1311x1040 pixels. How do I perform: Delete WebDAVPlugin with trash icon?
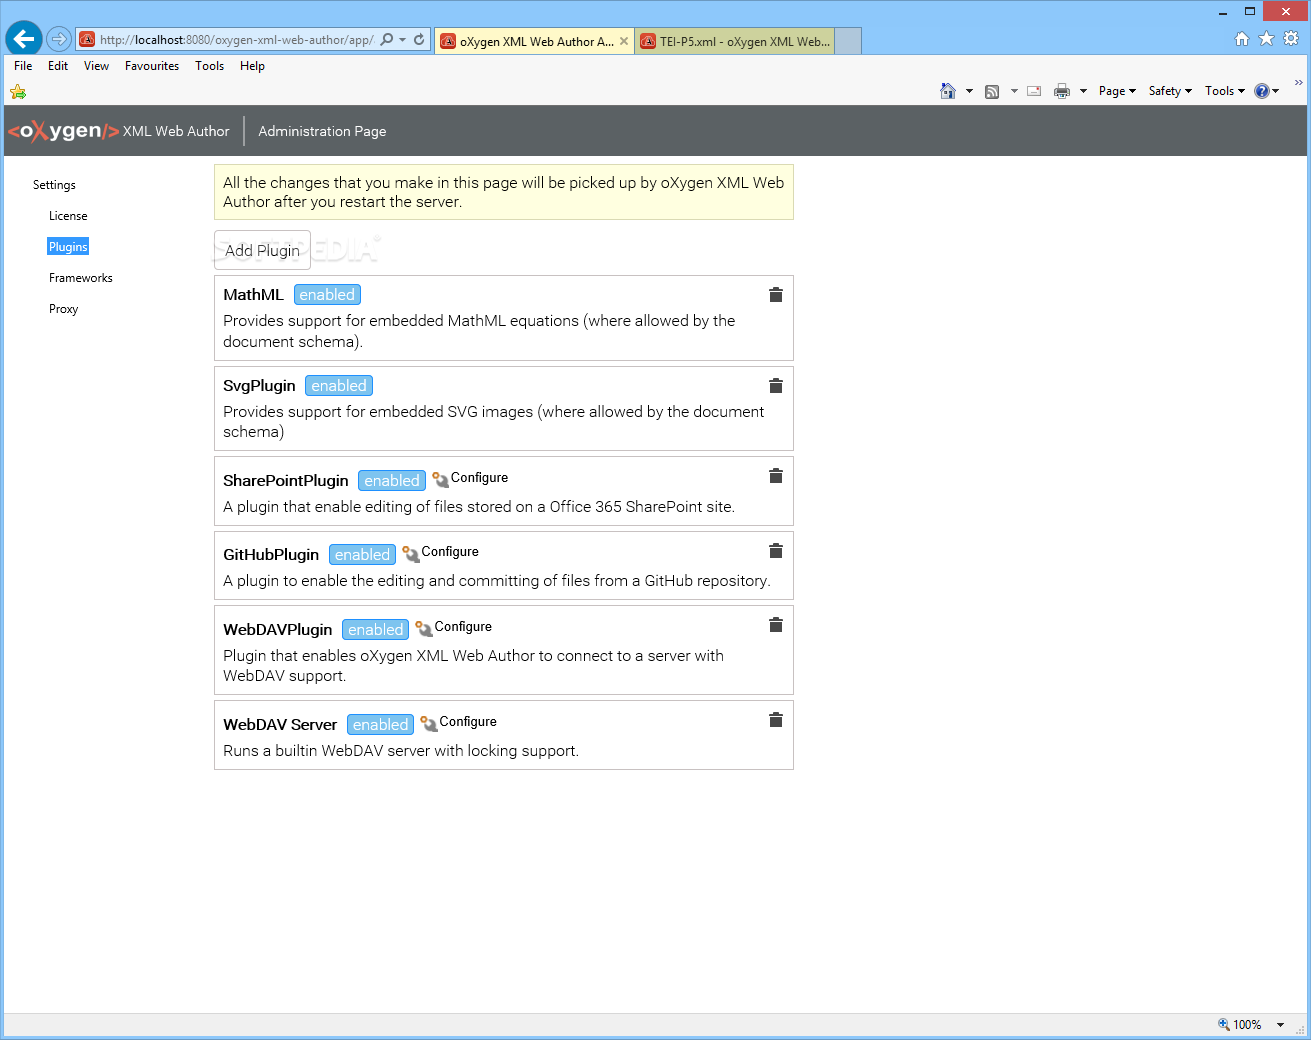[775, 625]
